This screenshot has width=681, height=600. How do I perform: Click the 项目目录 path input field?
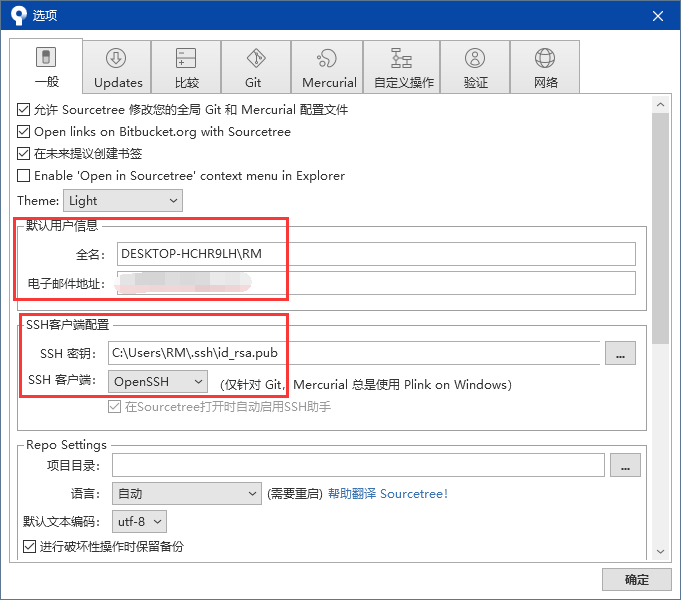coord(358,465)
